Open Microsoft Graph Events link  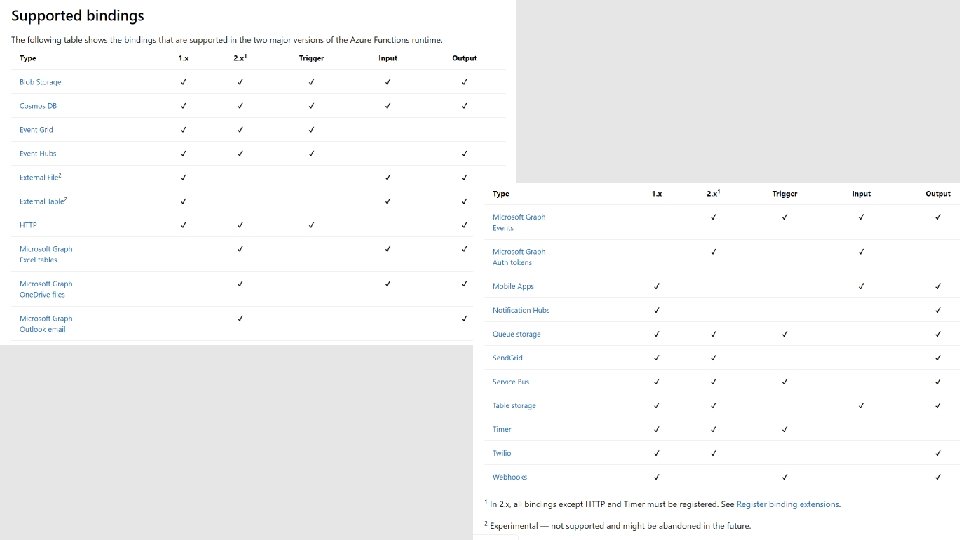[x=519, y=222]
